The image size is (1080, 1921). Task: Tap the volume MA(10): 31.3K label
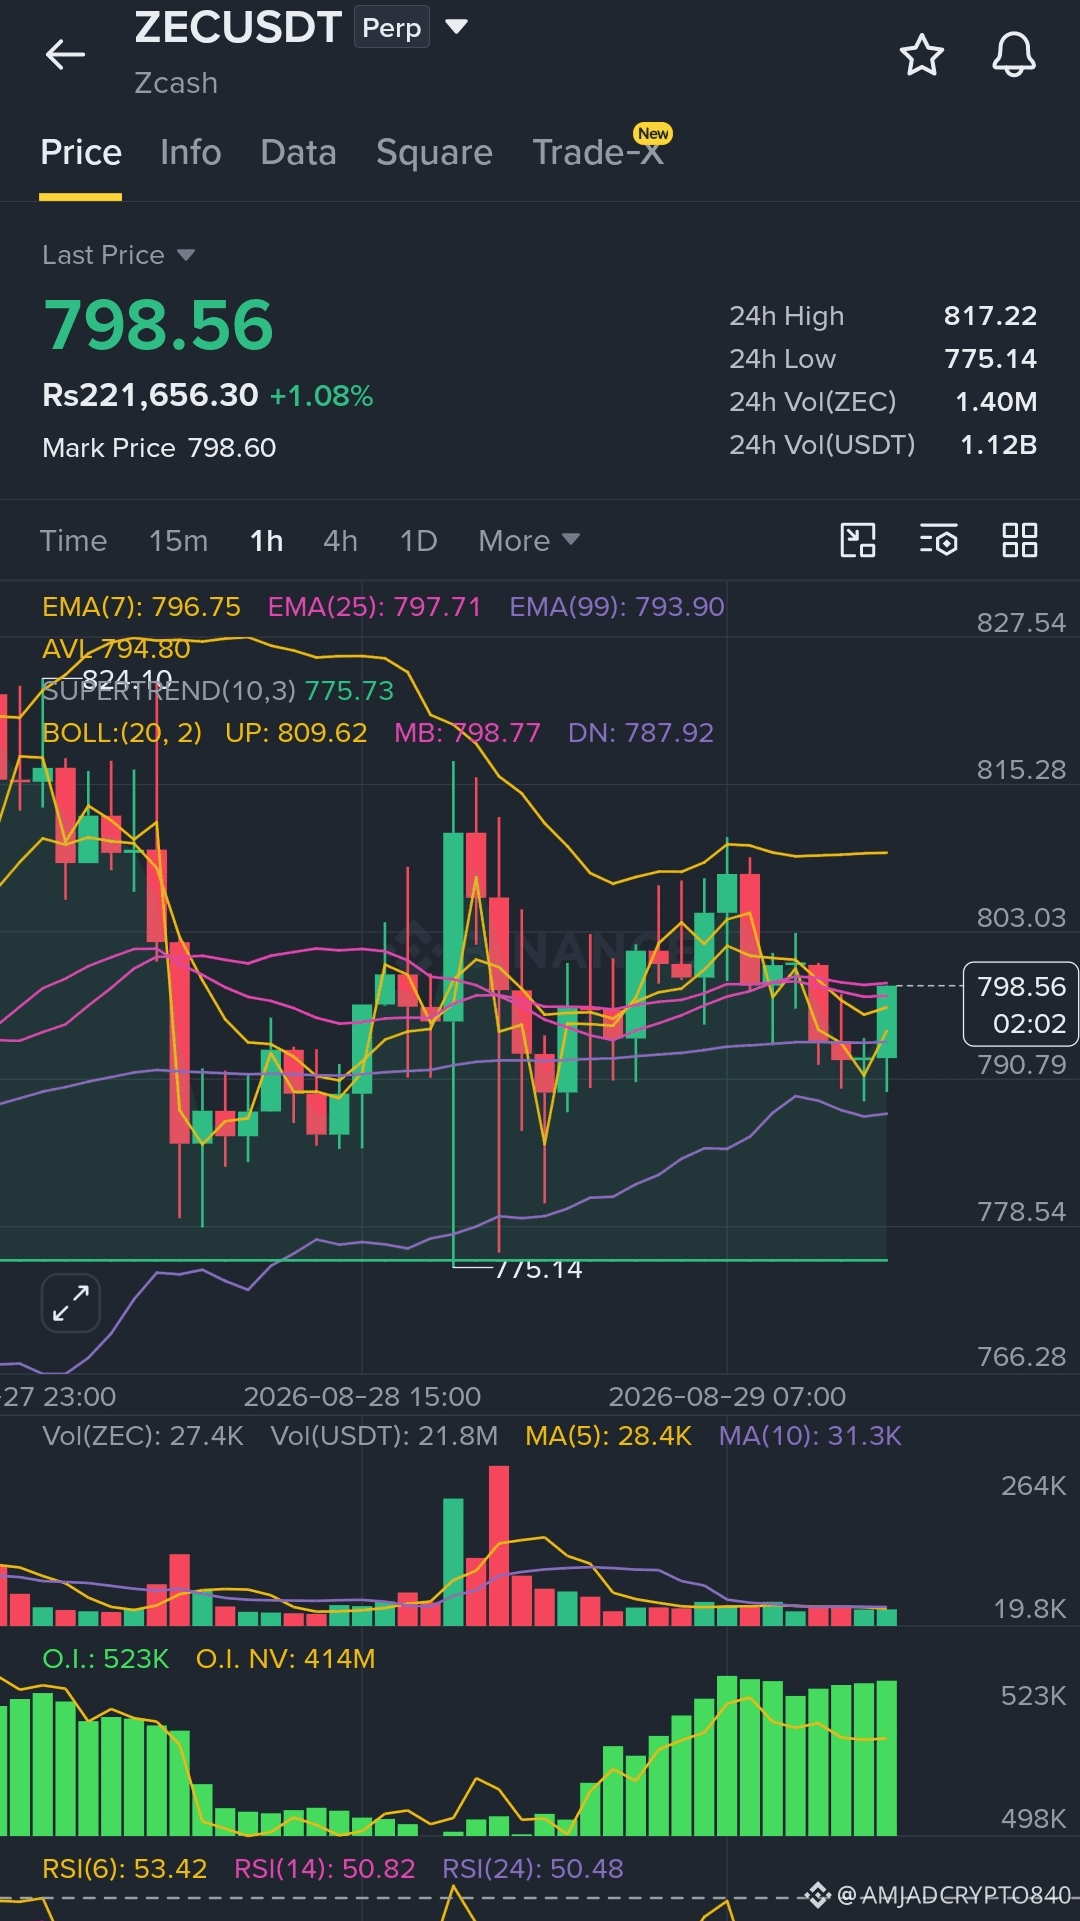coord(810,1435)
